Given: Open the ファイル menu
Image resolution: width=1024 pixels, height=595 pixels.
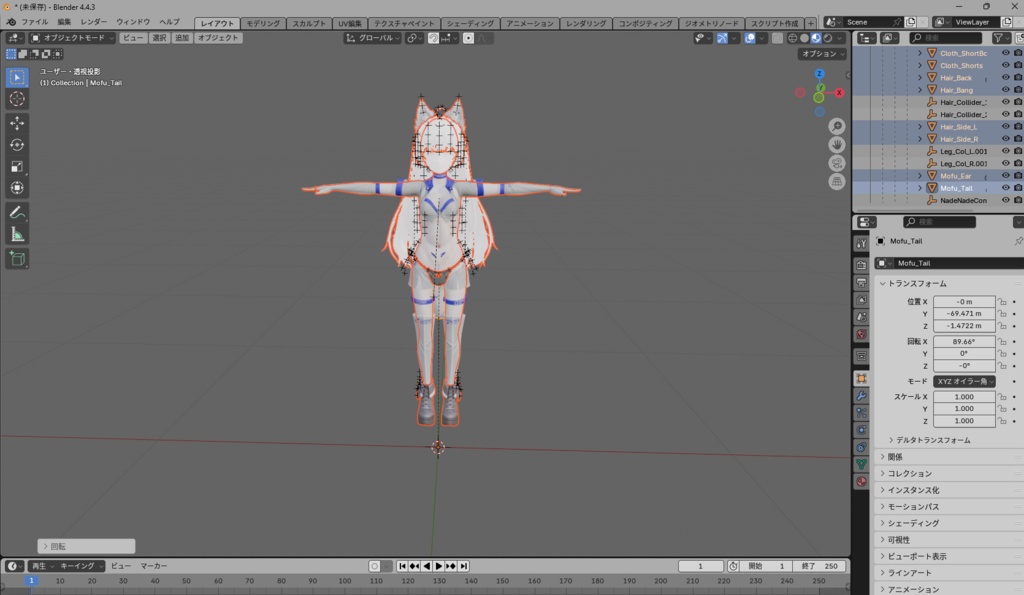Looking at the screenshot, I should [35, 22].
